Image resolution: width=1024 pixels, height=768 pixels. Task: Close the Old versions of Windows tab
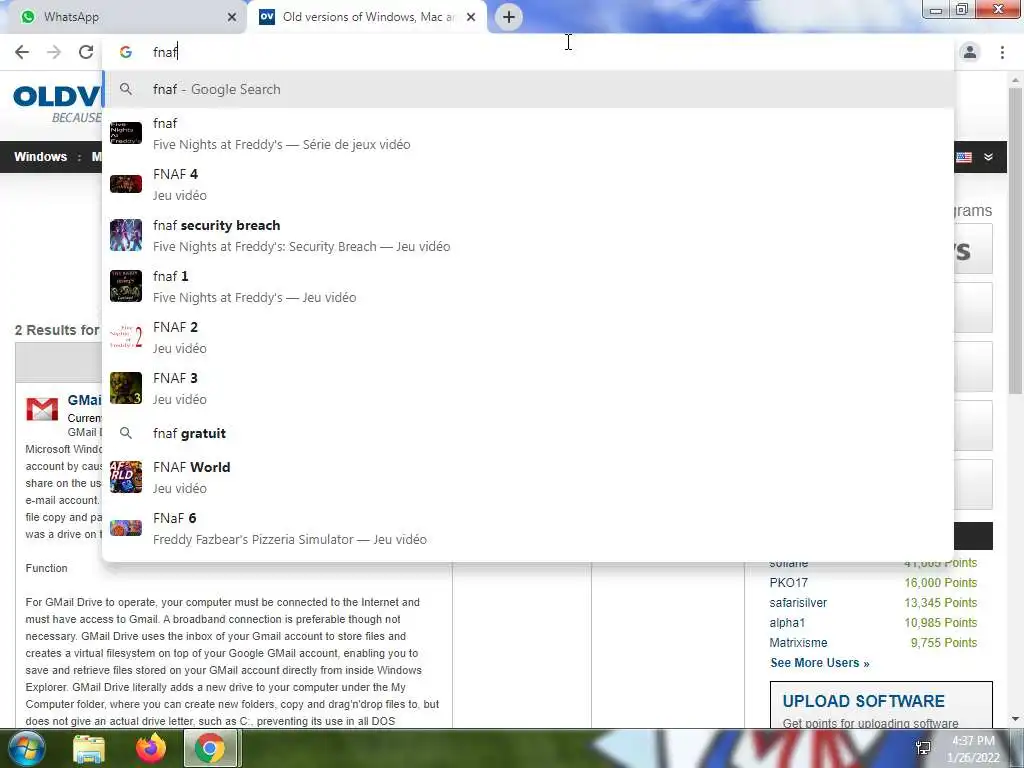[471, 17]
